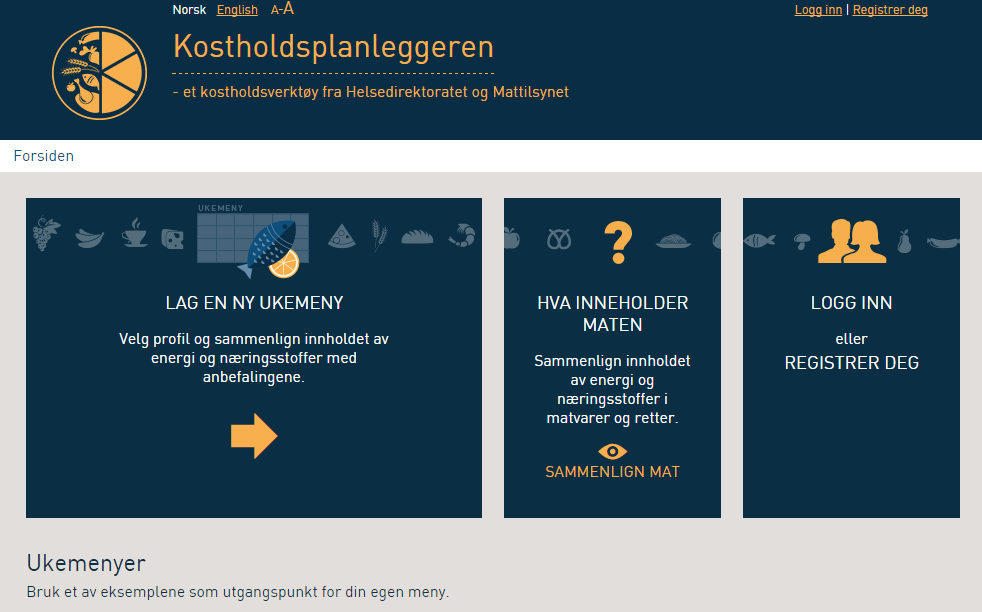This screenshot has height=612, width=982.
Task: Increase font size with large A
Action: [x=288, y=9]
